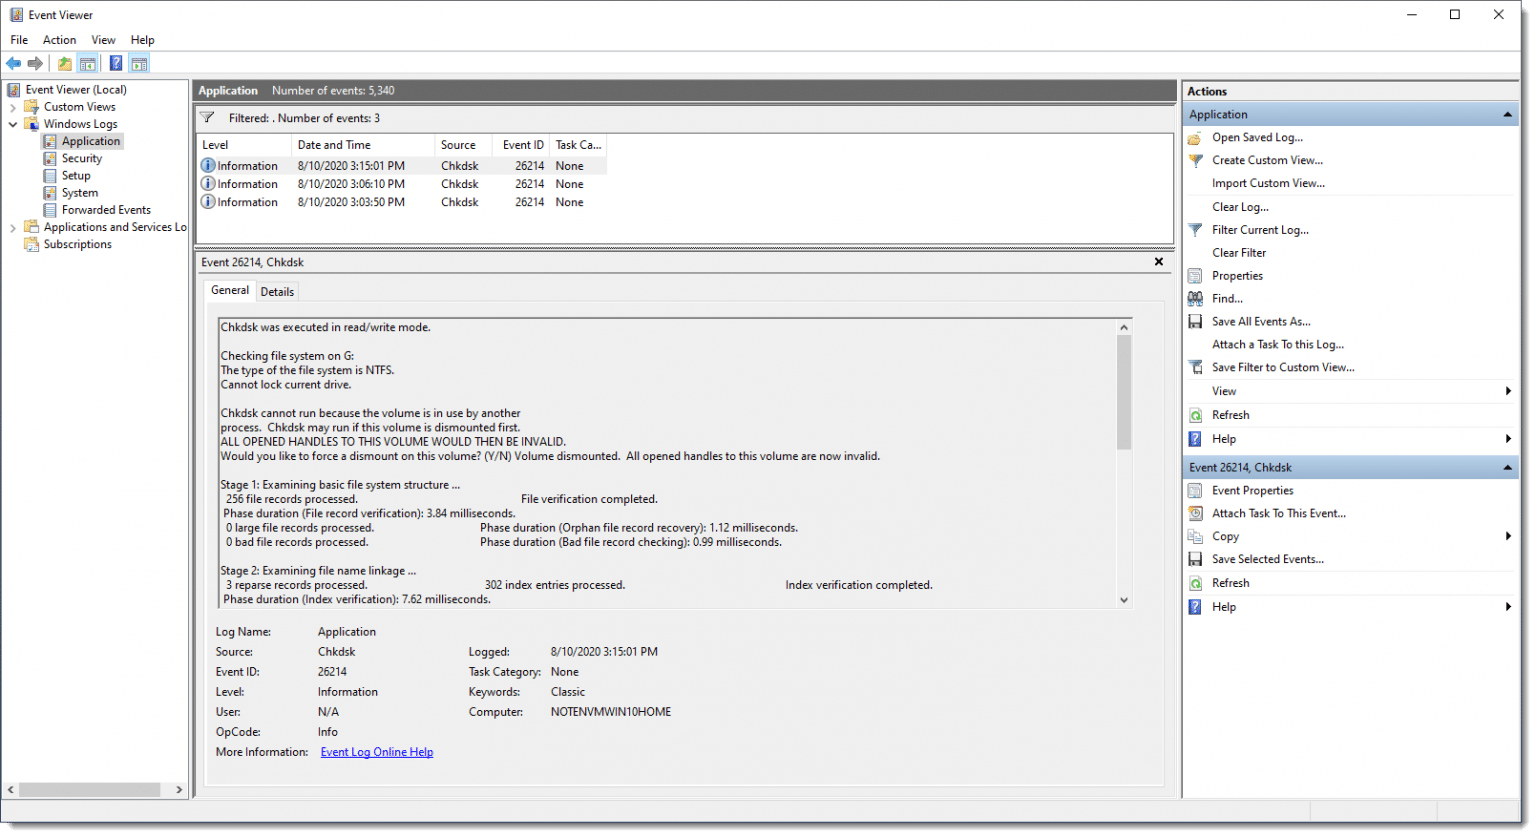
Task: Collapse the Application section in Actions pane
Action: (x=1506, y=113)
